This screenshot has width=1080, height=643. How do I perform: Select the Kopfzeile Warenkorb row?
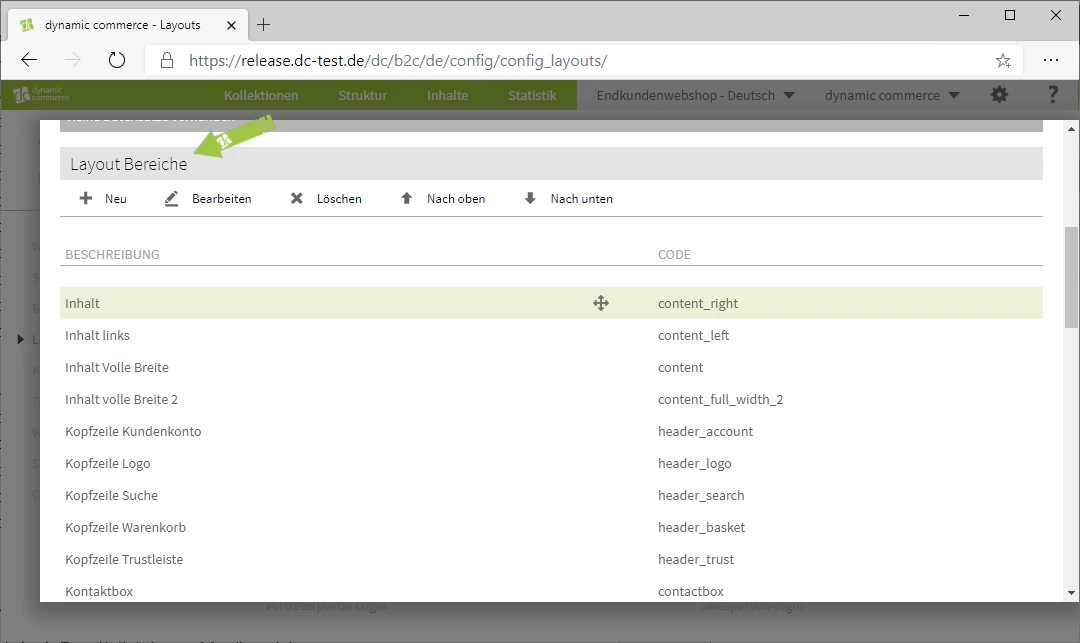[x=551, y=527]
